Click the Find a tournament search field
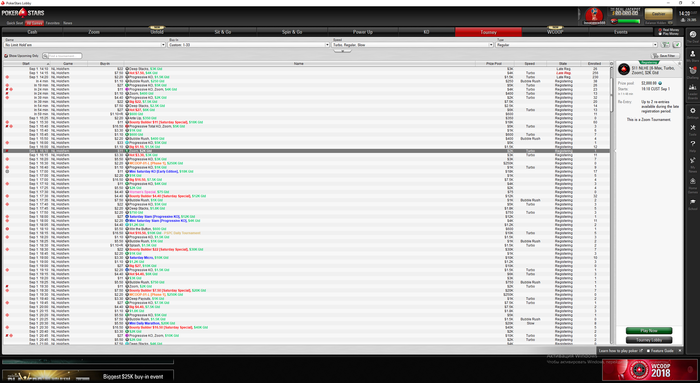700x383 pixels. 65,56
